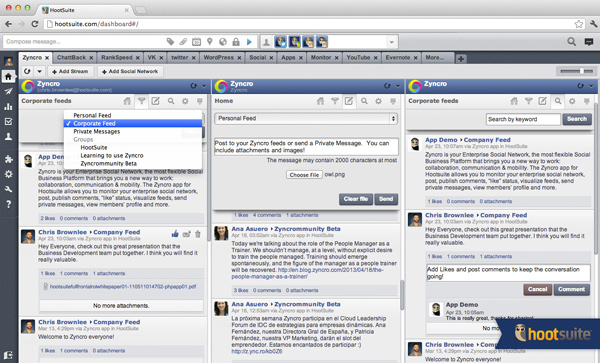The height and width of the screenshot is (363, 600).
Task: Like Chris Brownlee's post with thumbs-up icon
Action: pos(175,234)
